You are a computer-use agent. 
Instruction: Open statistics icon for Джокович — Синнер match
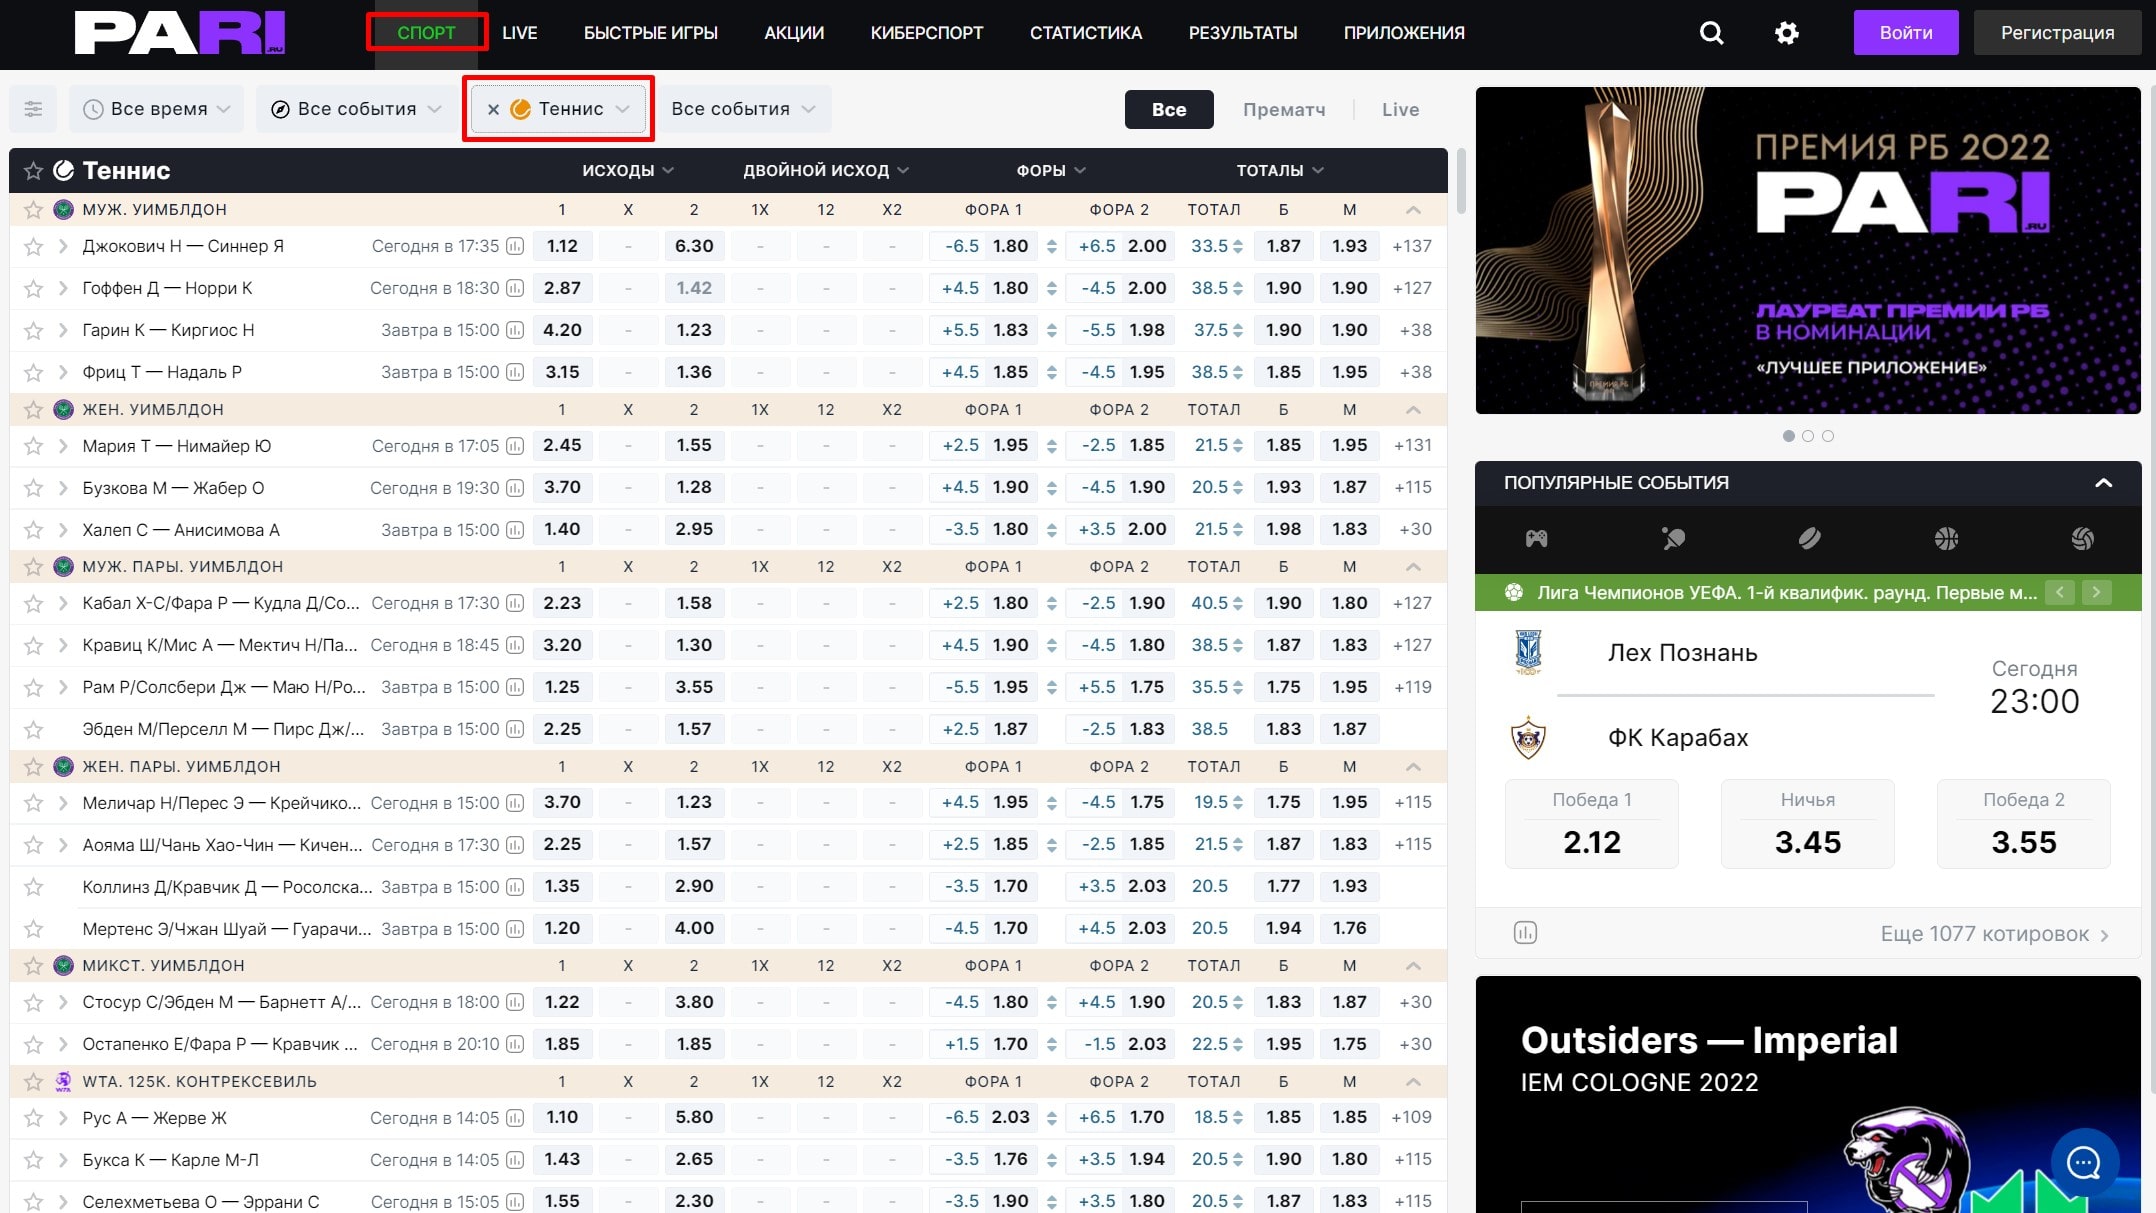point(515,246)
